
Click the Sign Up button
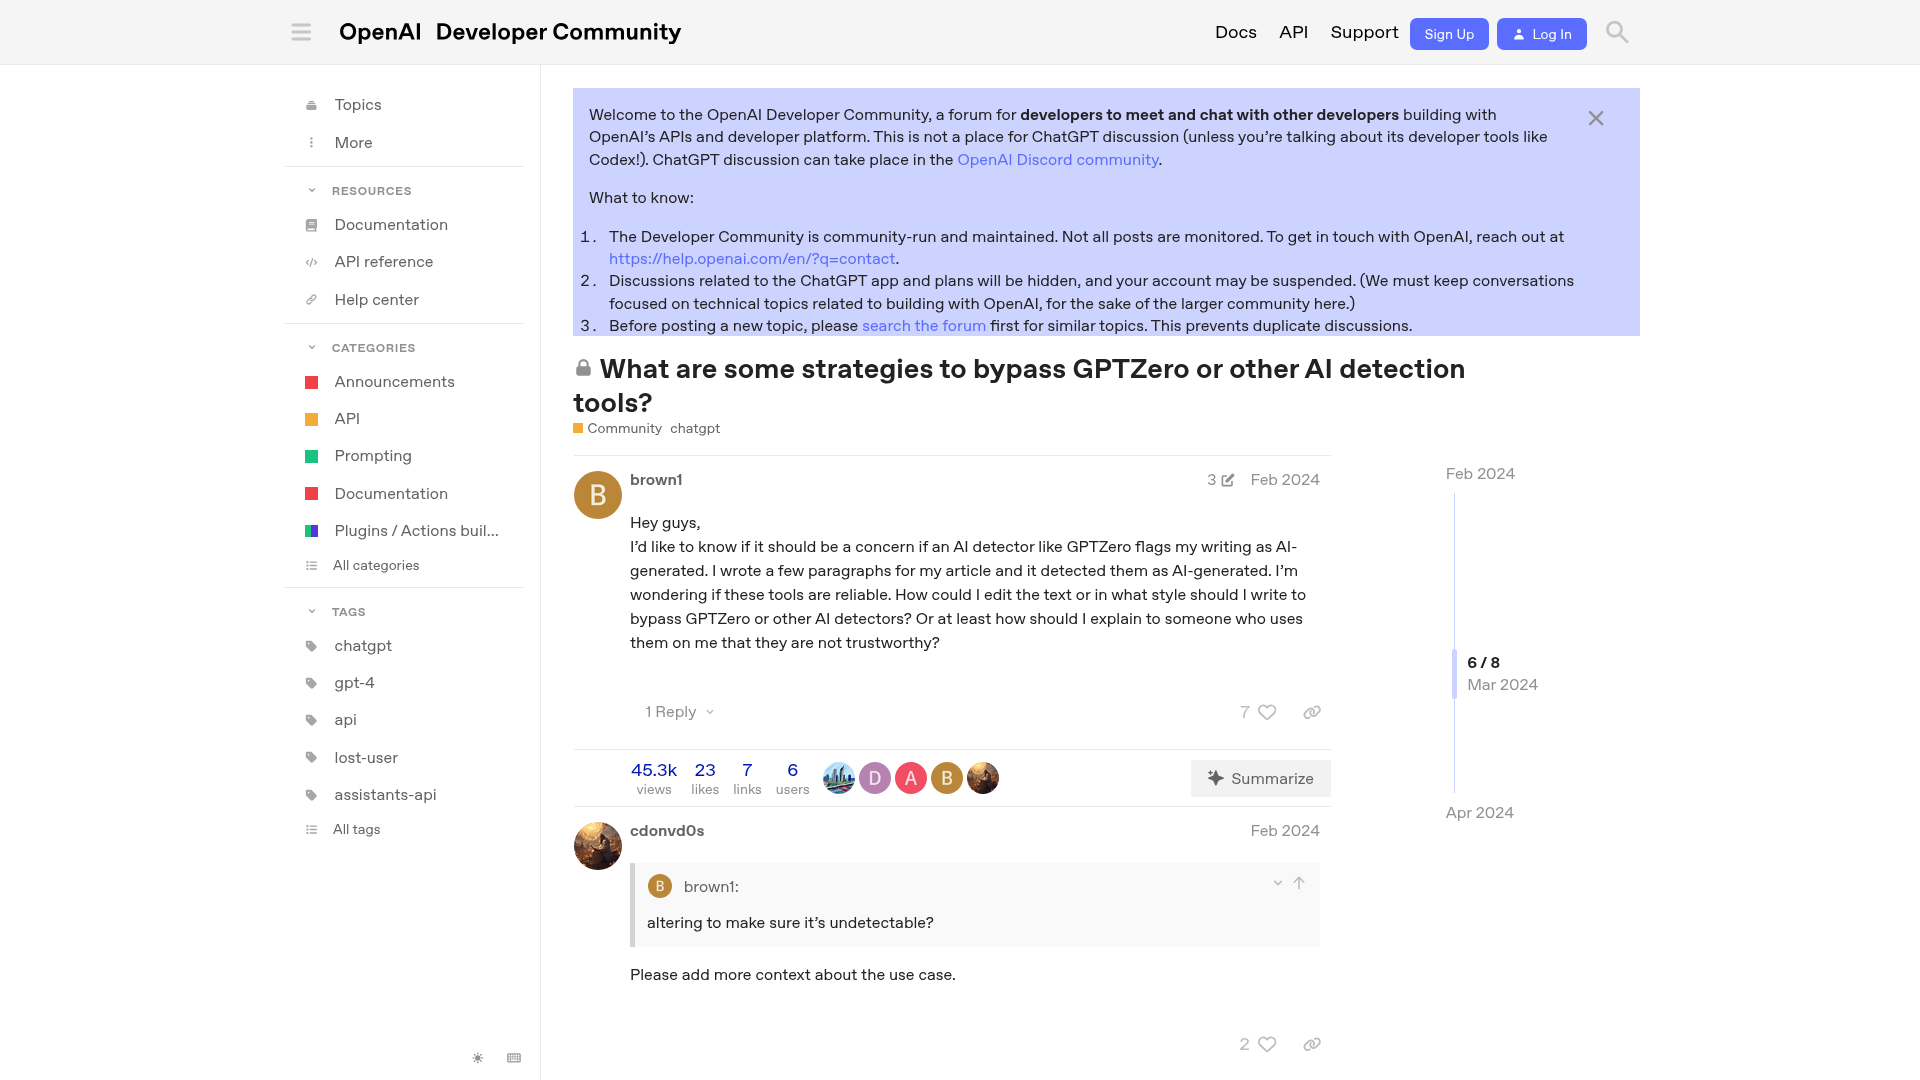point(1449,34)
